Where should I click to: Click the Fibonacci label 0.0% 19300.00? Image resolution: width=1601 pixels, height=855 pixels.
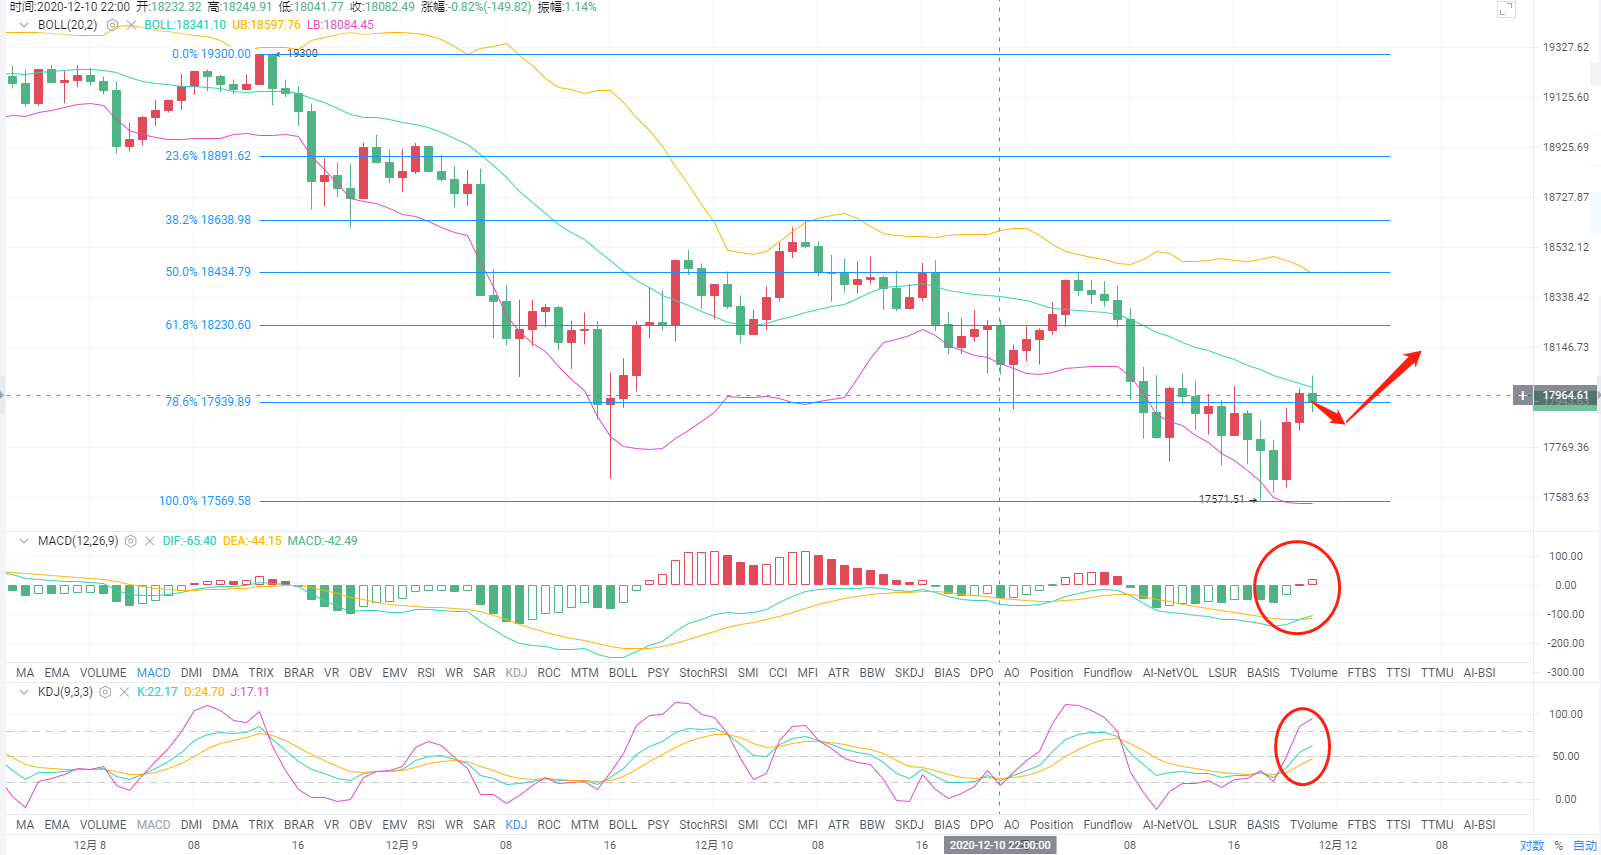(212, 54)
